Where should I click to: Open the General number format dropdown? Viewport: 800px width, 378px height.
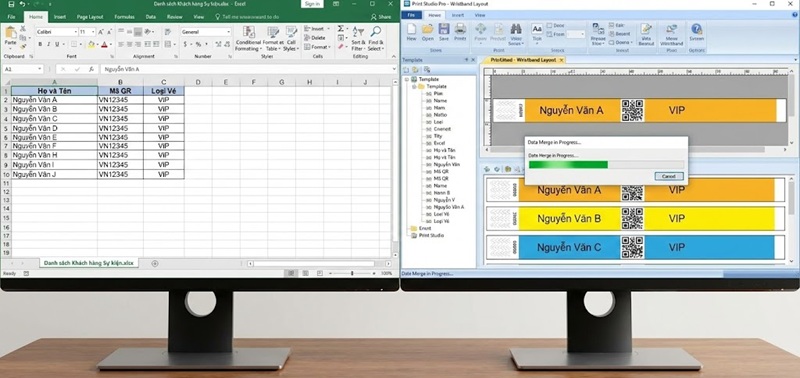[x=228, y=32]
